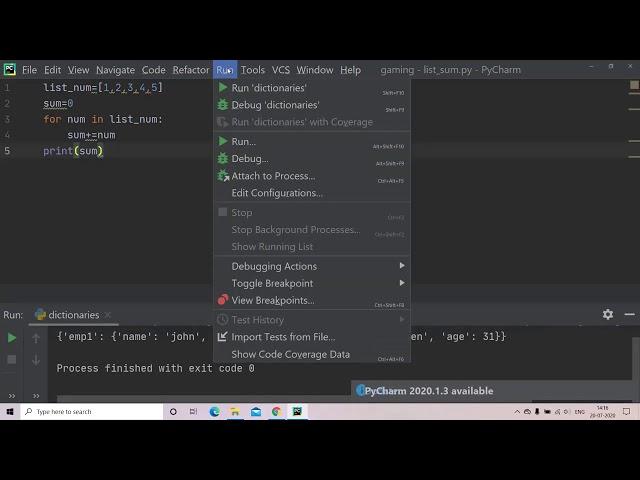The height and width of the screenshot is (480, 640).
Task: Select Import Tests from File...
Action: pos(312,337)
